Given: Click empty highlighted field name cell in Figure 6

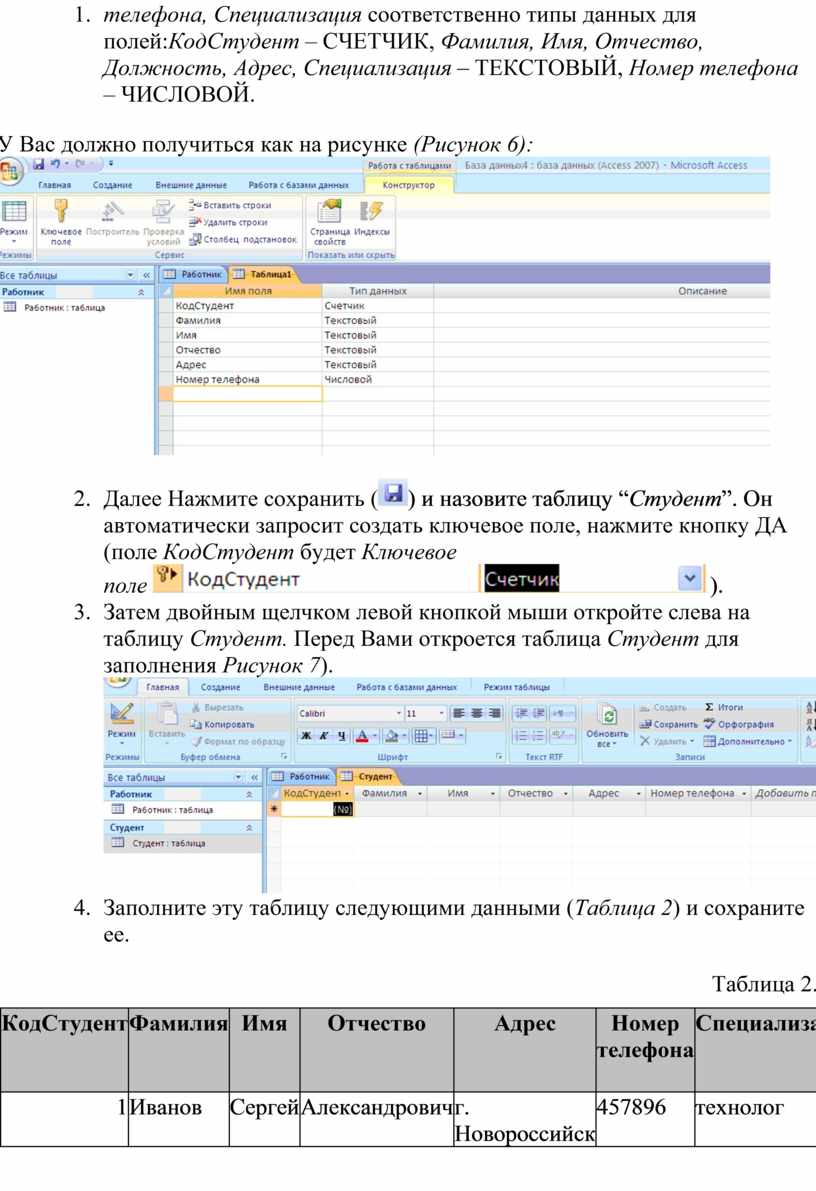Looking at the screenshot, I should (x=248, y=394).
